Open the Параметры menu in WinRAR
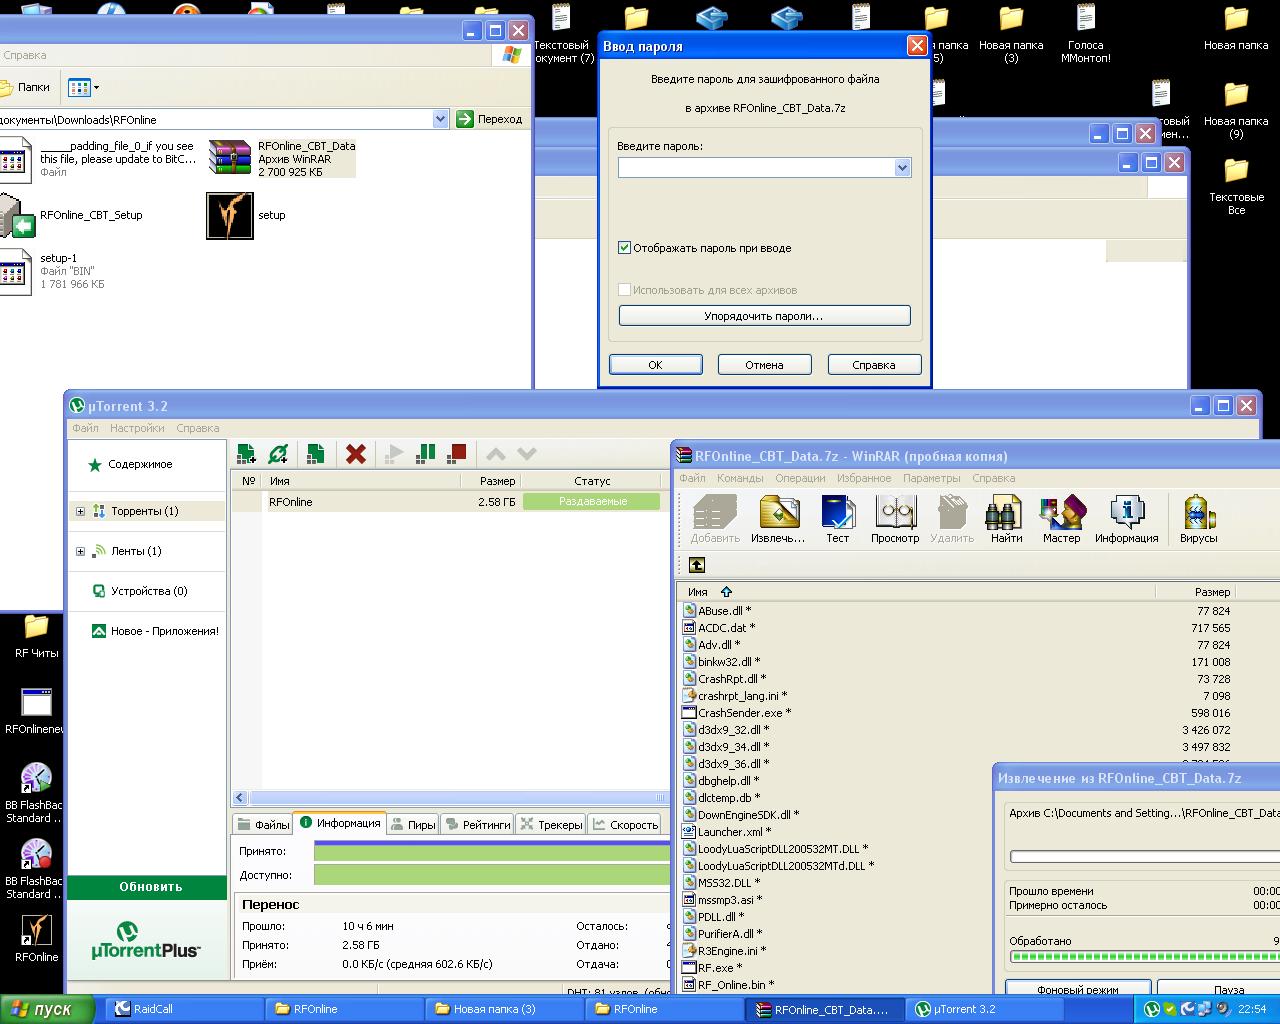The height and width of the screenshot is (1024, 1280). pos(931,478)
